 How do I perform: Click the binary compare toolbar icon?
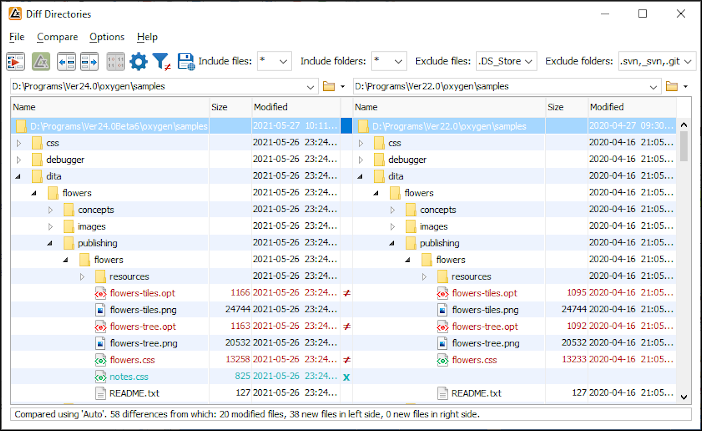tap(115, 62)
